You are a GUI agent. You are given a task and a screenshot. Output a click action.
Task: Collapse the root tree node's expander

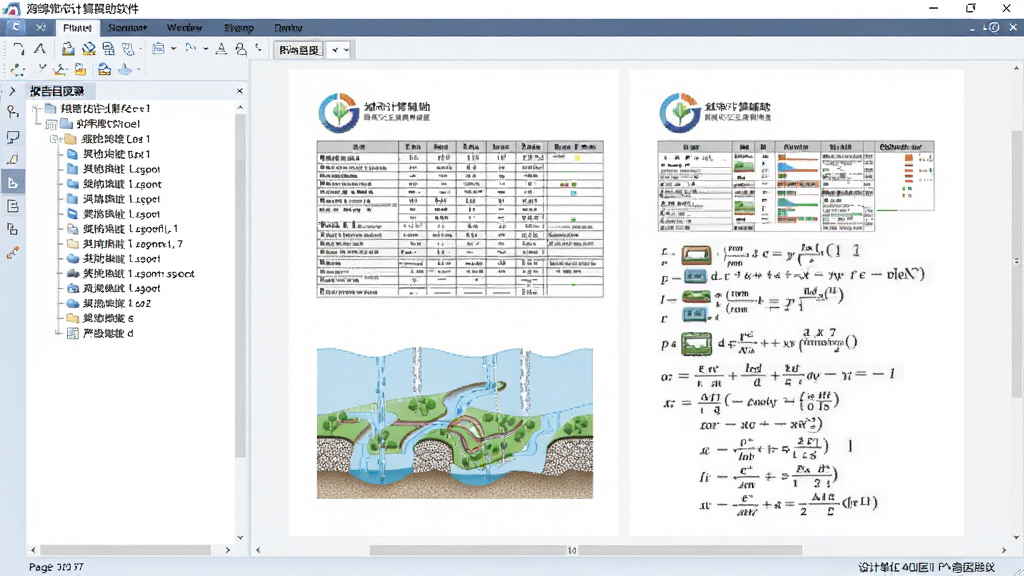point(37,108)
